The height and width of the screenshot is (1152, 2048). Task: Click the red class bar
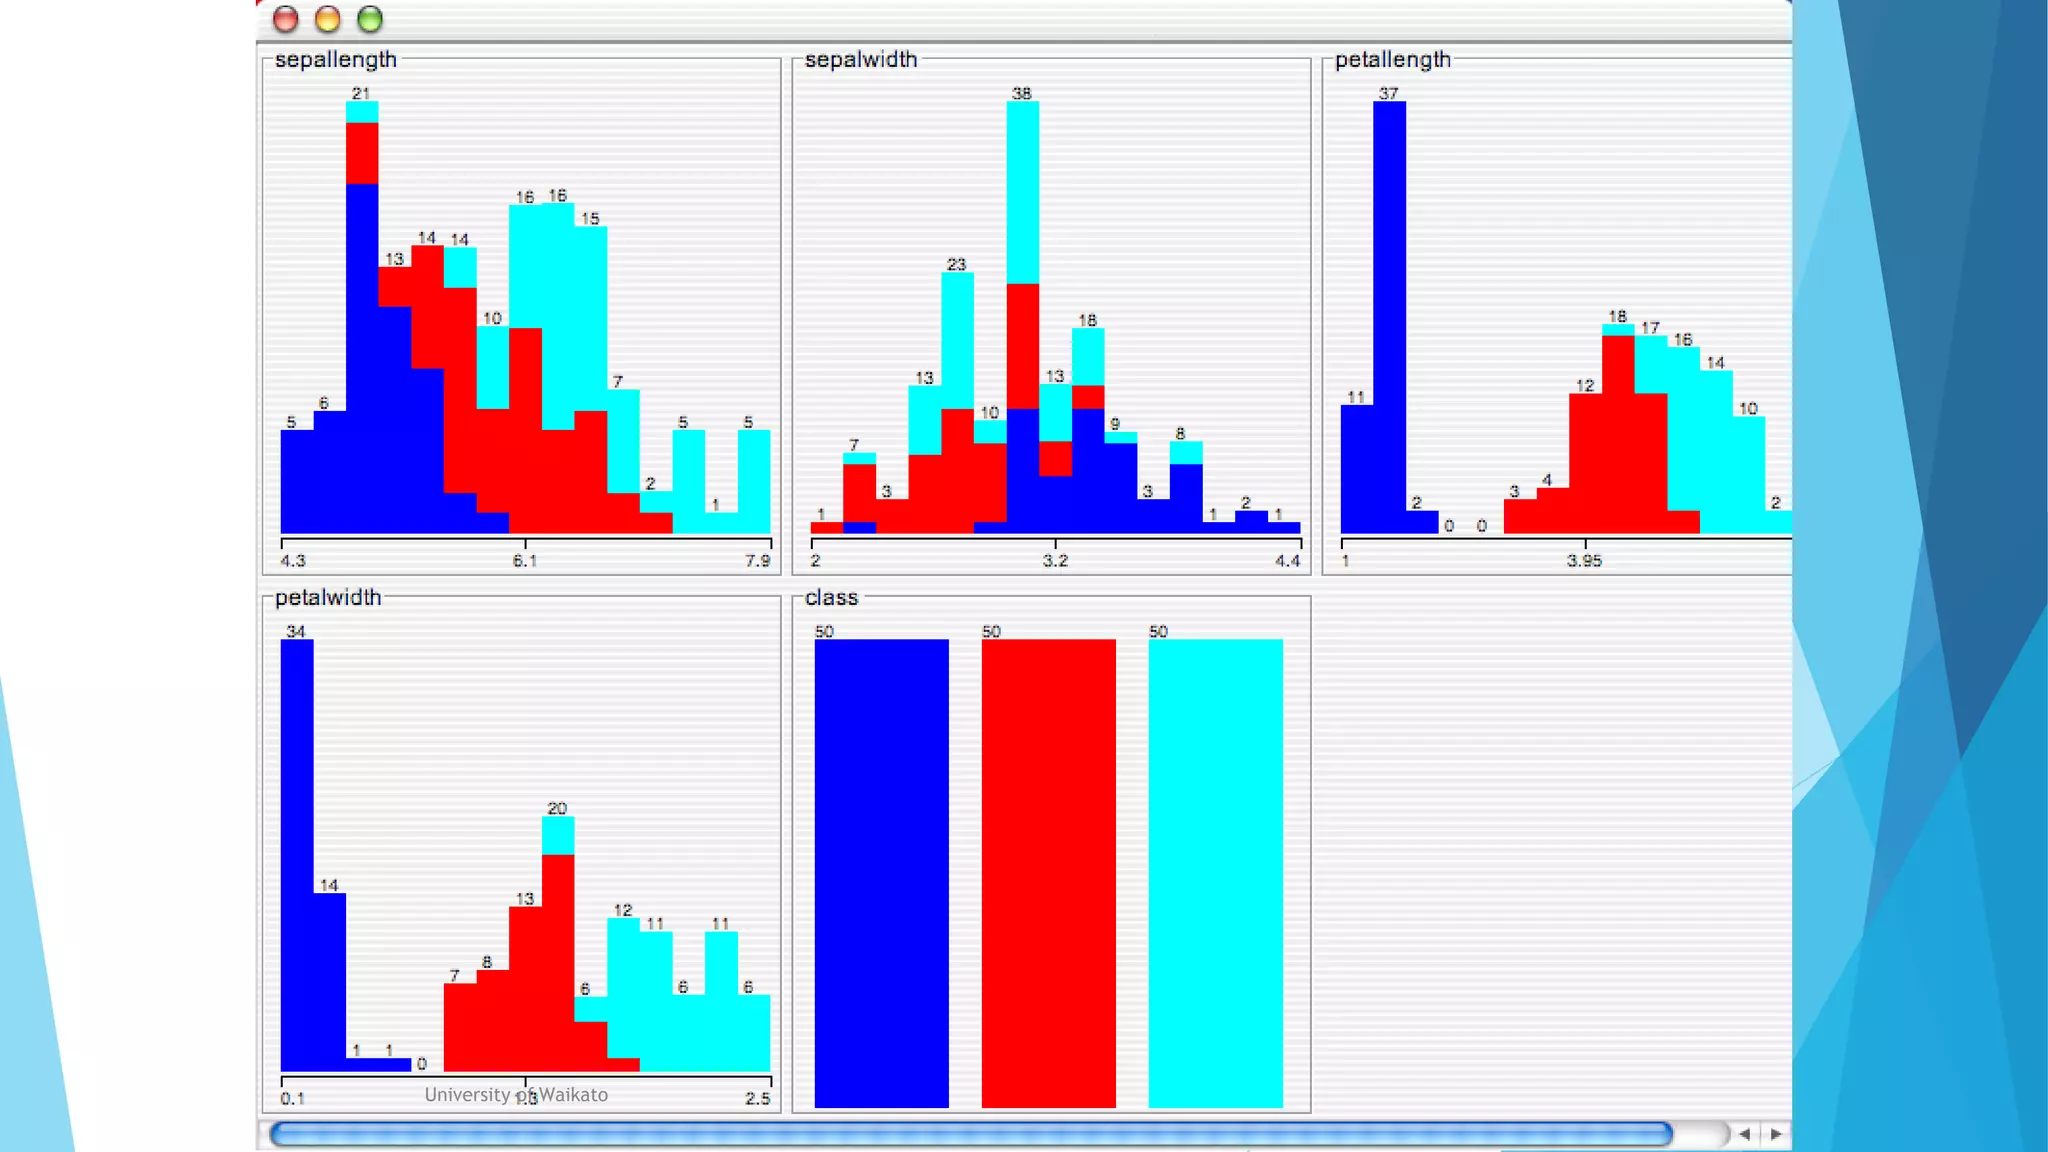[1048, 872]
